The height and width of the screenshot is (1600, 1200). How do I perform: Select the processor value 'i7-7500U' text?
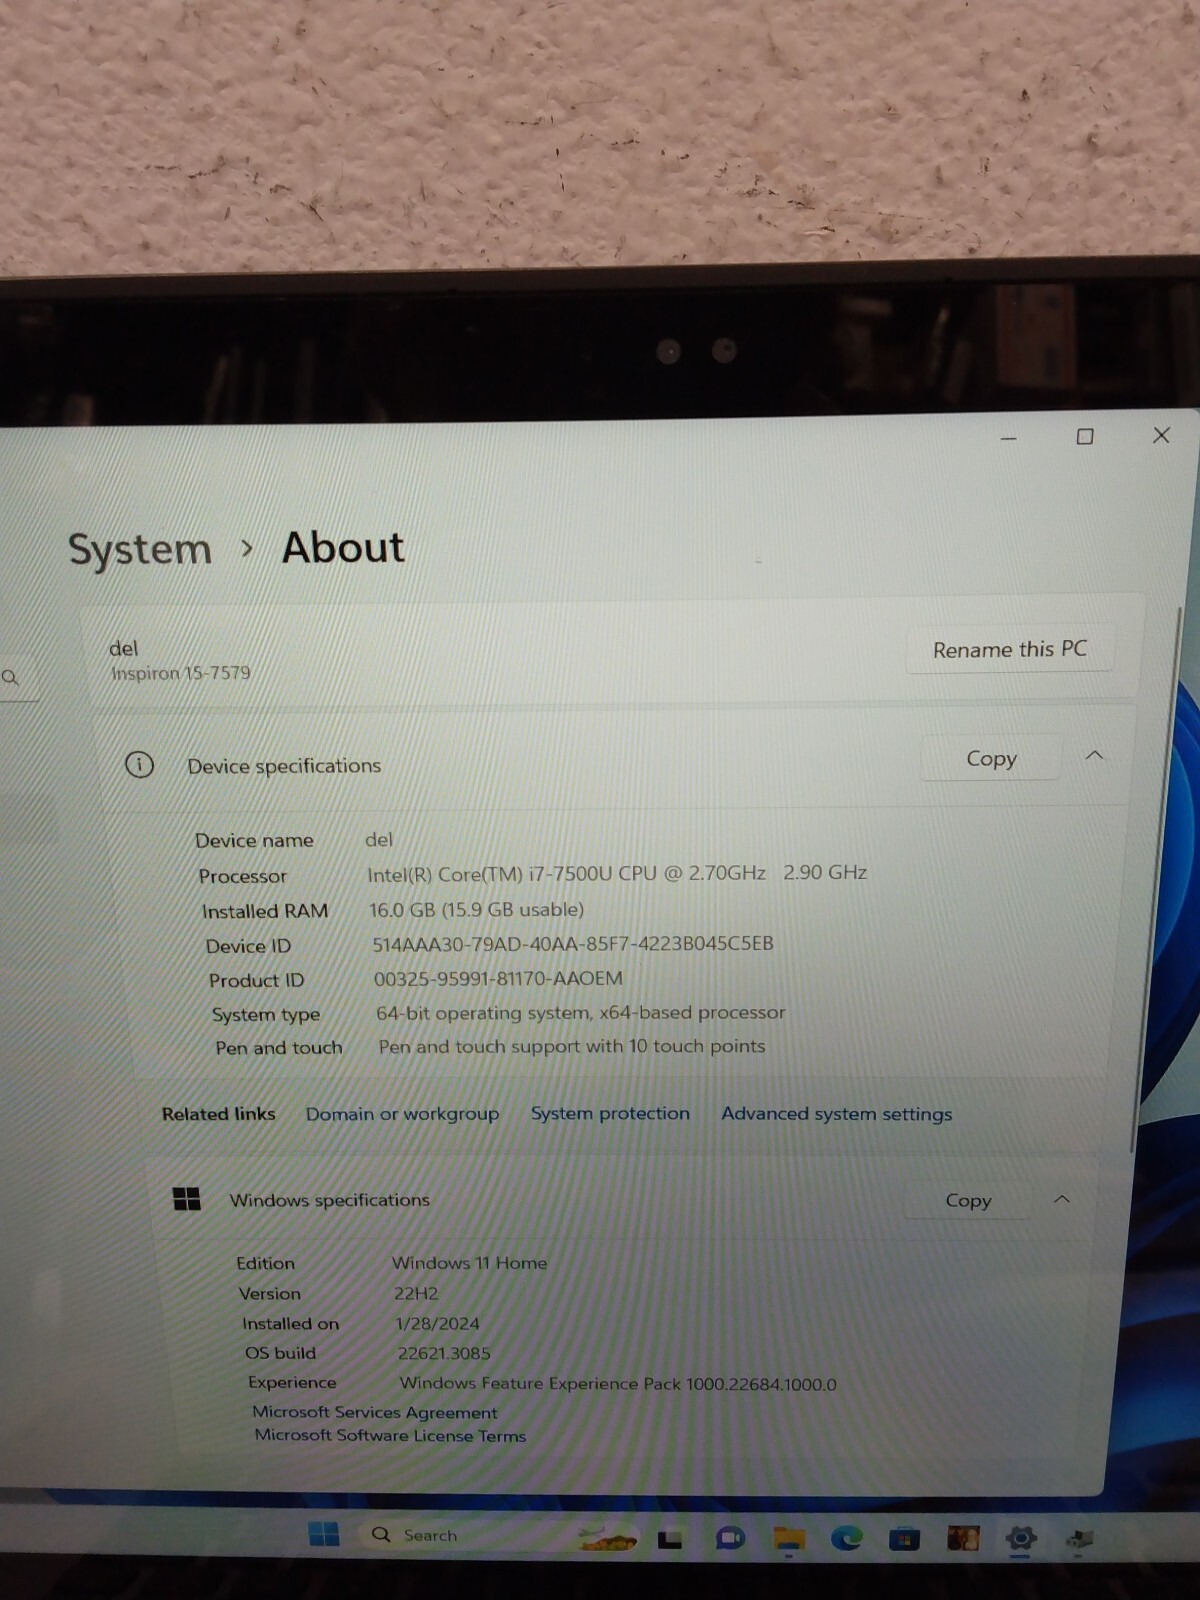coord(570,873)
